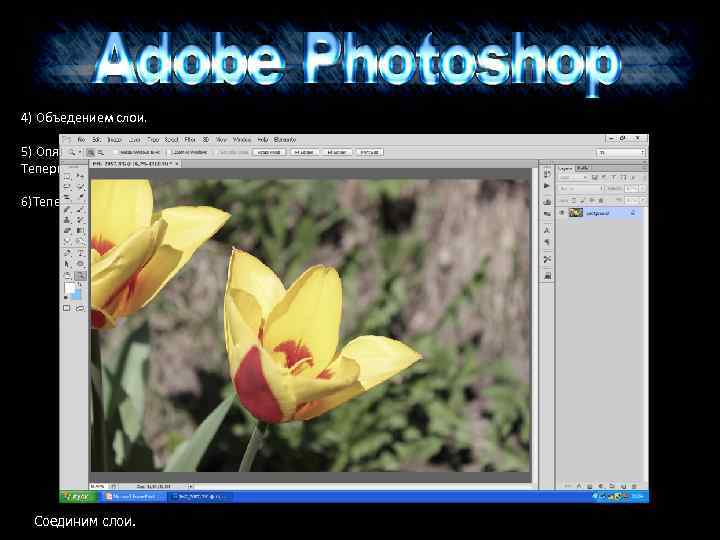Open the Image menu
720x540 pixels.
pos(114,140)
